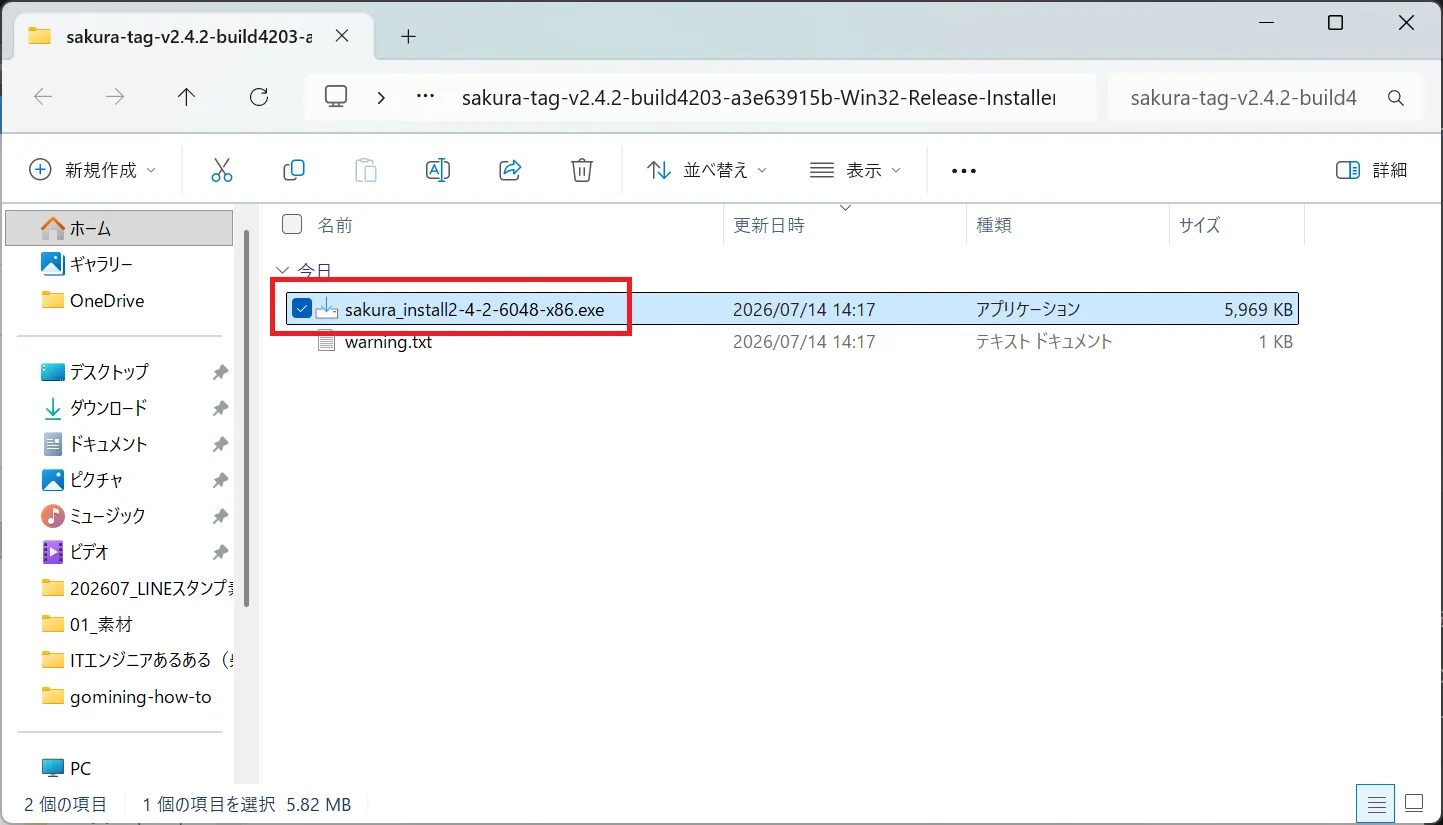
Task: Open the 並べ替え sort dropdown
Action: point(706,170)
